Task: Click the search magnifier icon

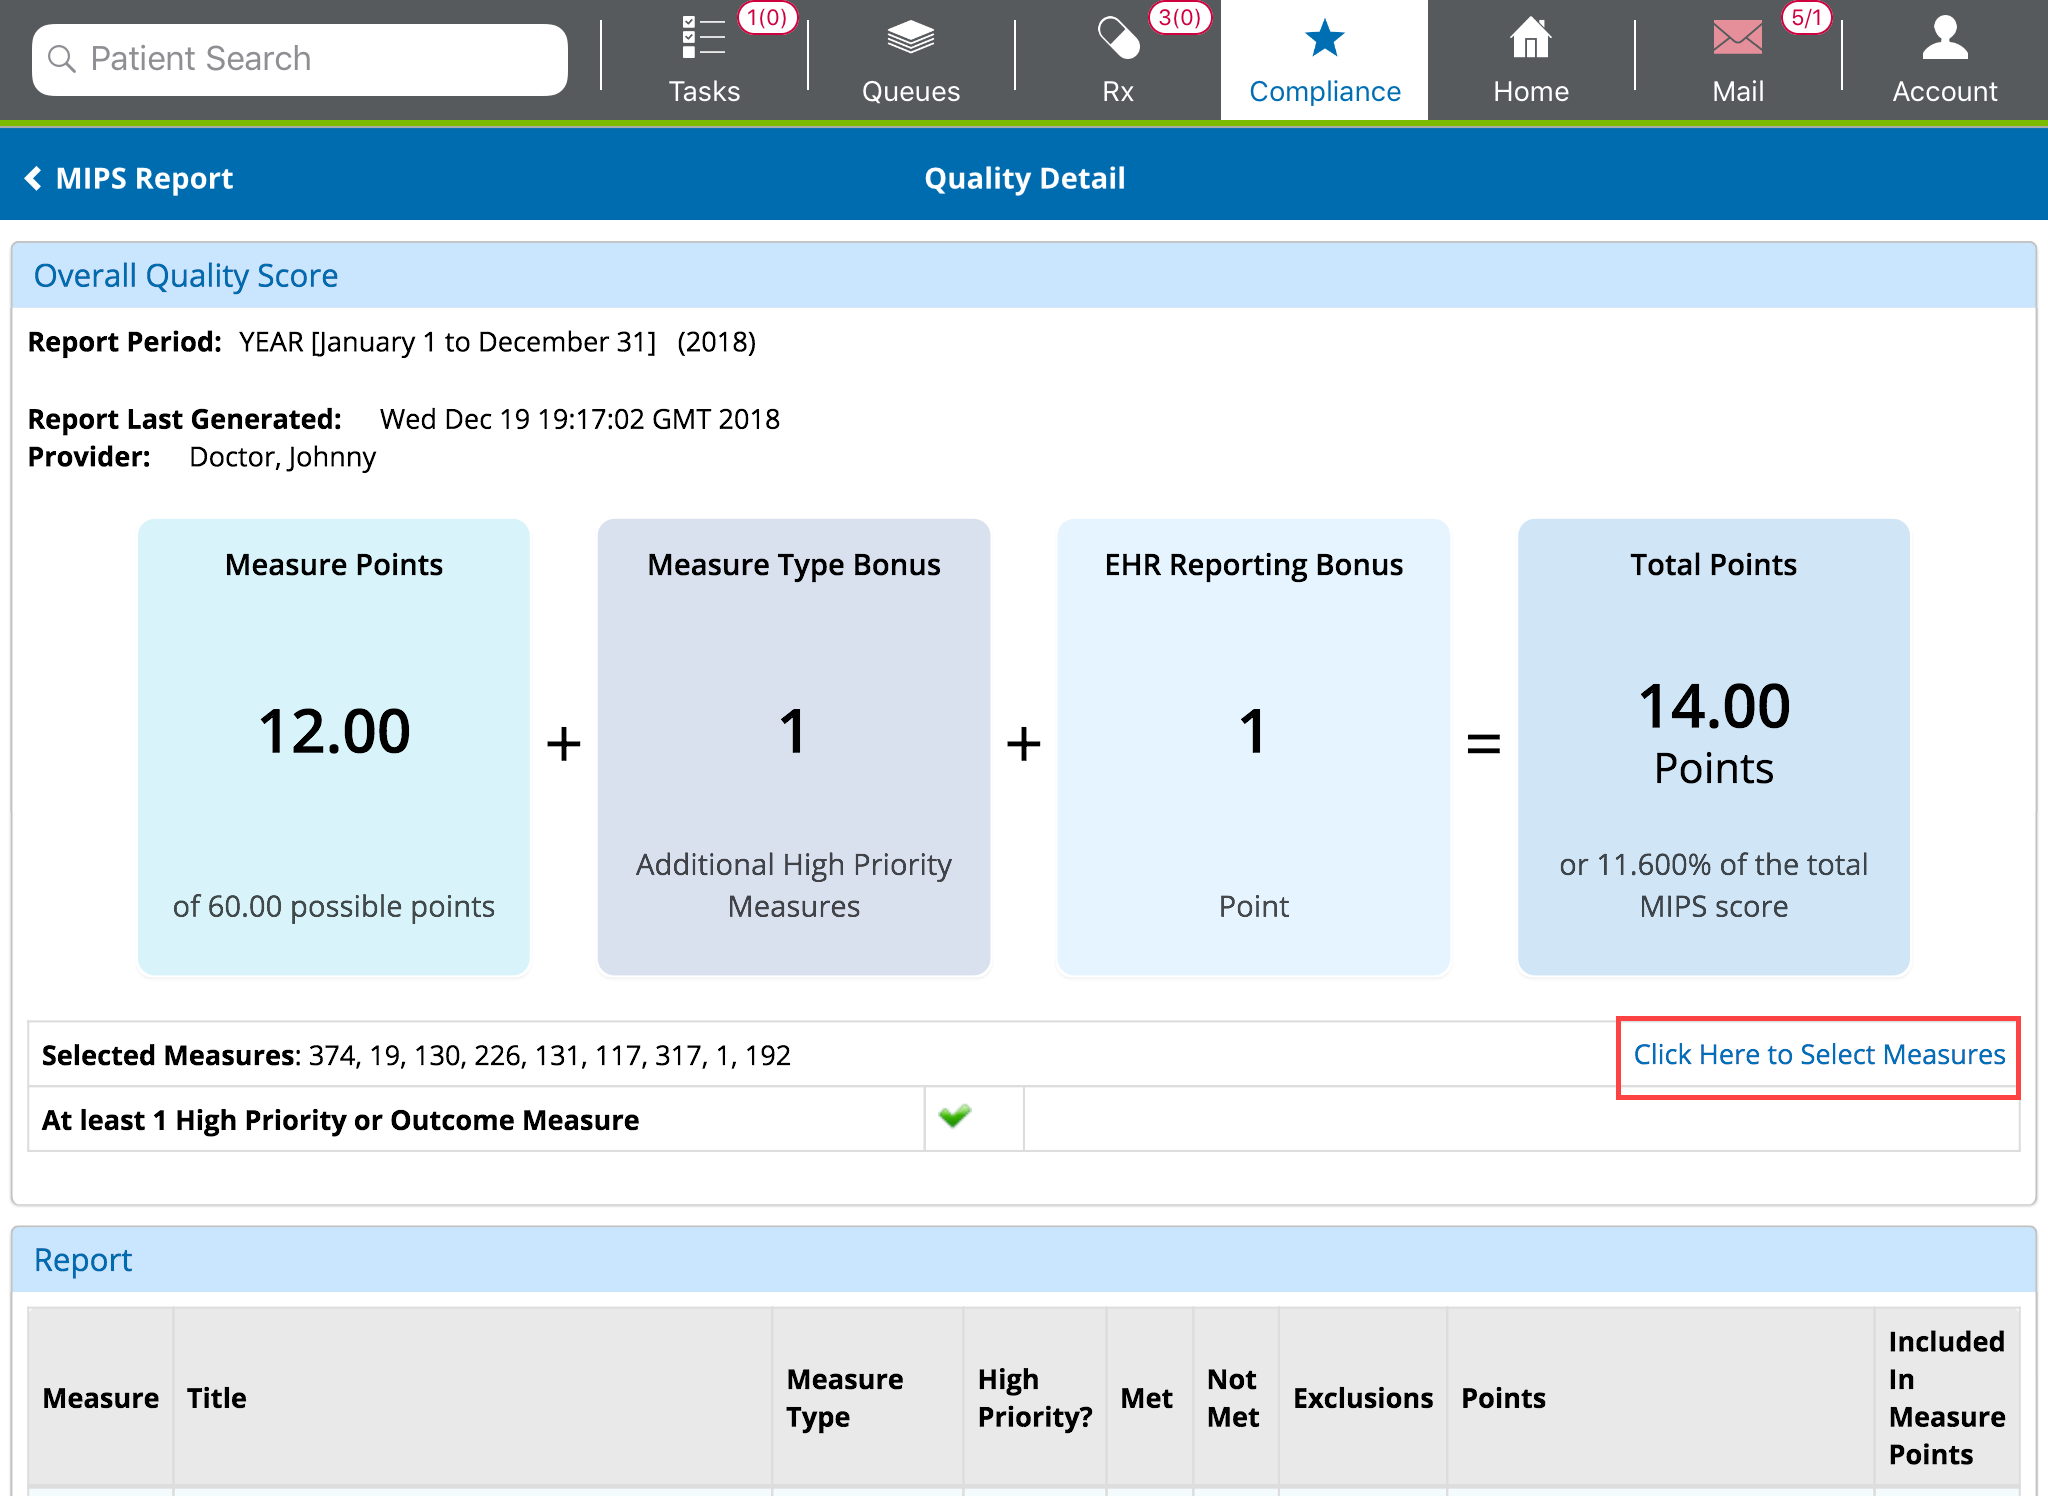Action: click(x=62, y=59)
